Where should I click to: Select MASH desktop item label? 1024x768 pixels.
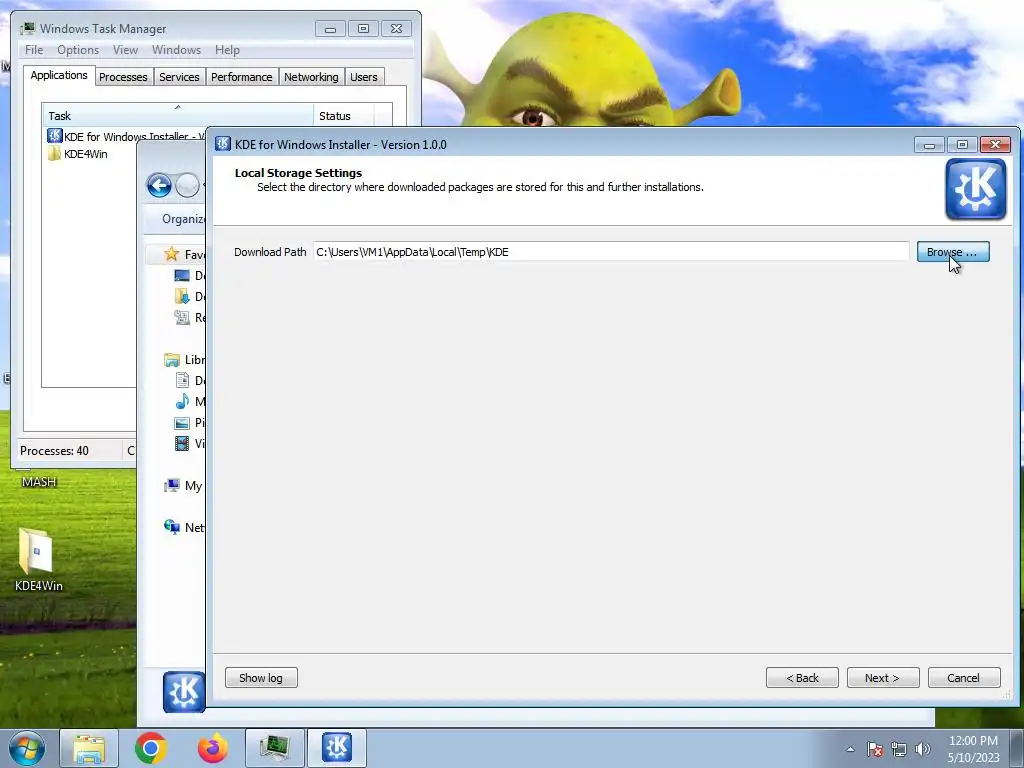39,482
